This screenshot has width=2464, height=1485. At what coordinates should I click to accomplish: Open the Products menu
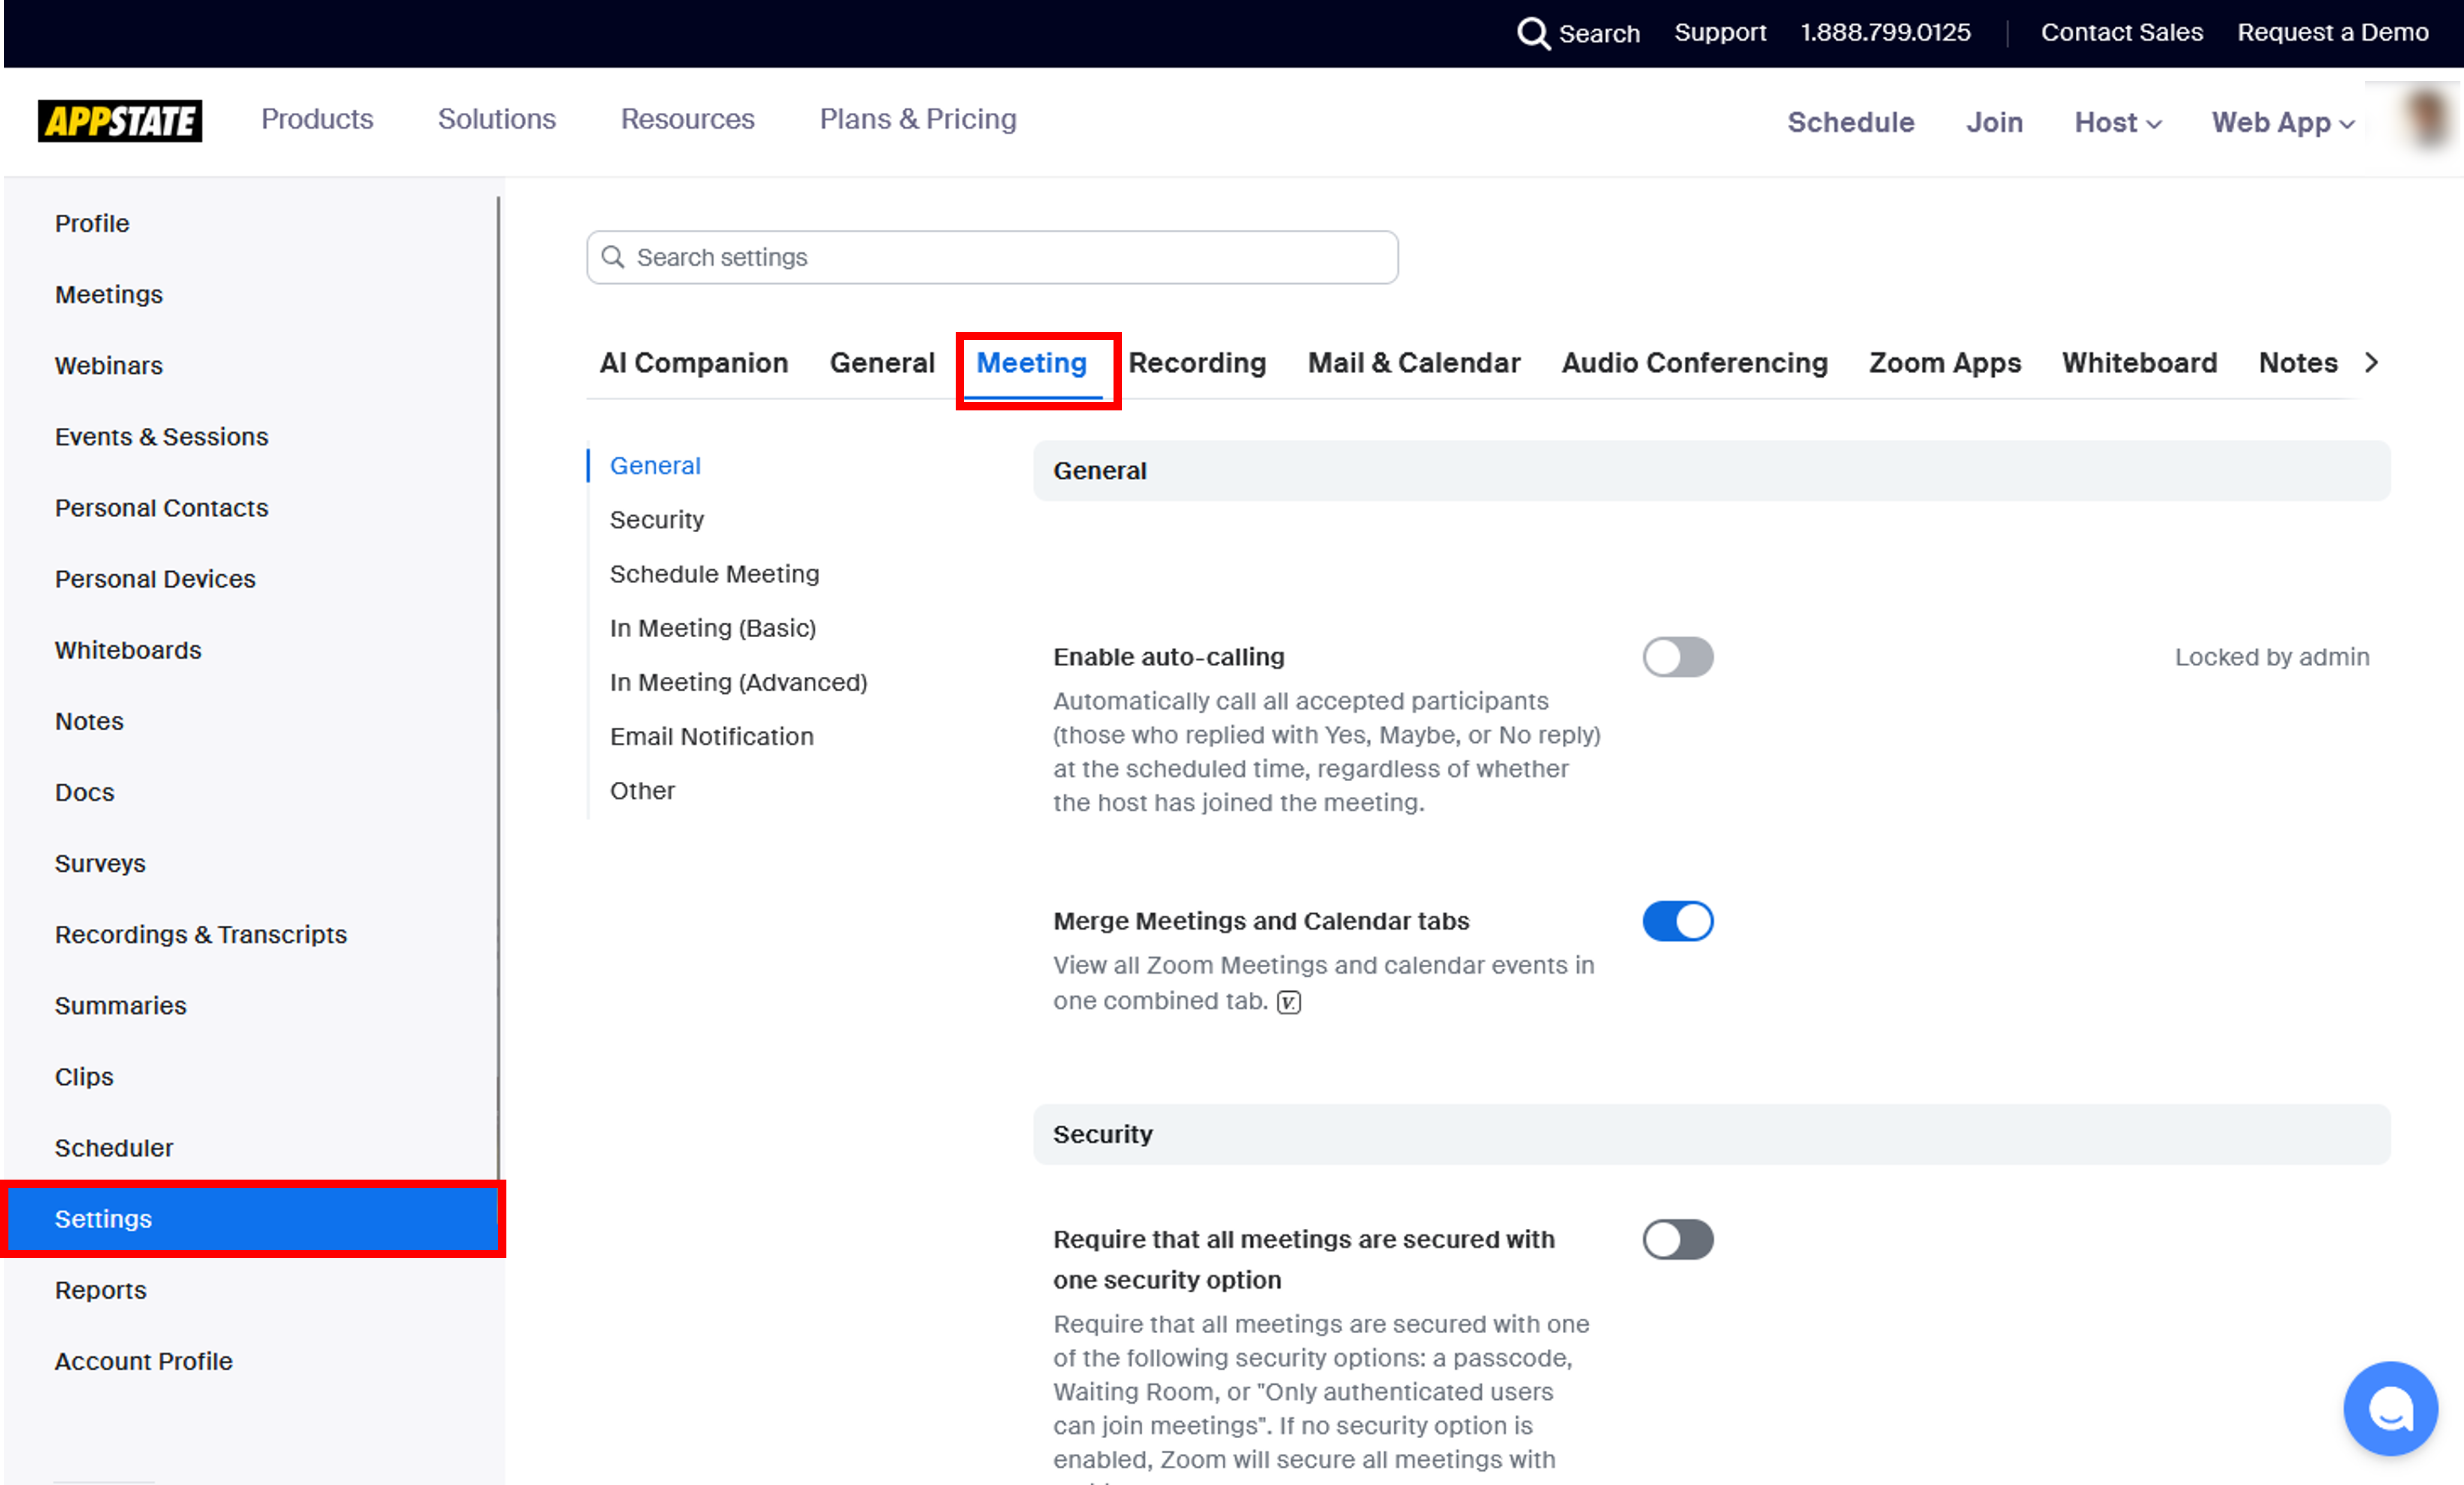317,119
